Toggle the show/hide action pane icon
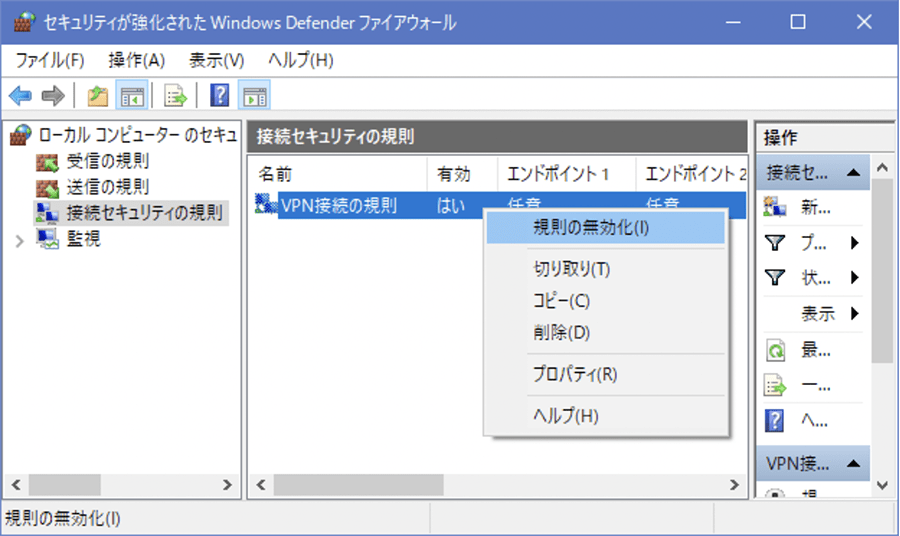Screen dimensions: 900x536 coord(254,96)
